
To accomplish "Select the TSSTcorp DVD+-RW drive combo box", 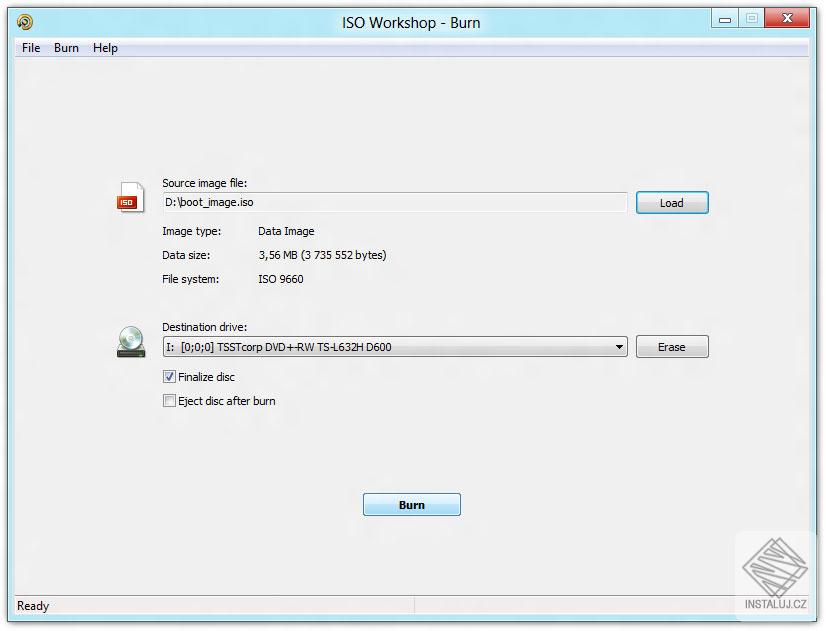I will [395, 347].
